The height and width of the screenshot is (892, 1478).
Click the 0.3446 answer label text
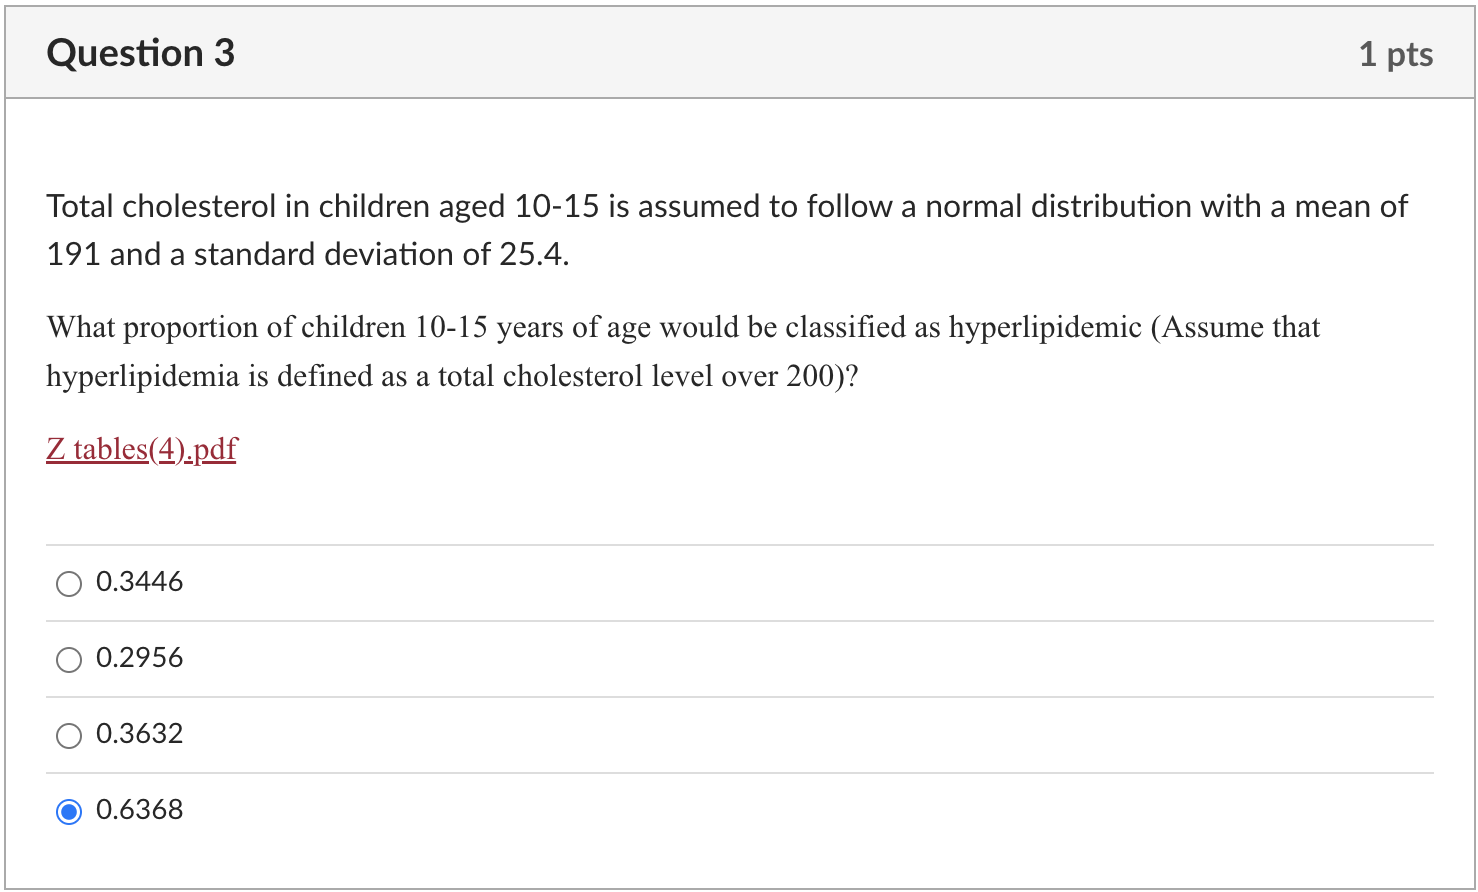click(x=139, y=581)
